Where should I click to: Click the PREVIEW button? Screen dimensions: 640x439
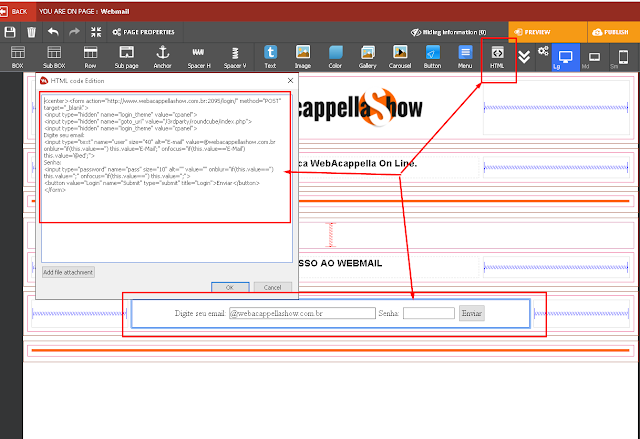point(547,32)
